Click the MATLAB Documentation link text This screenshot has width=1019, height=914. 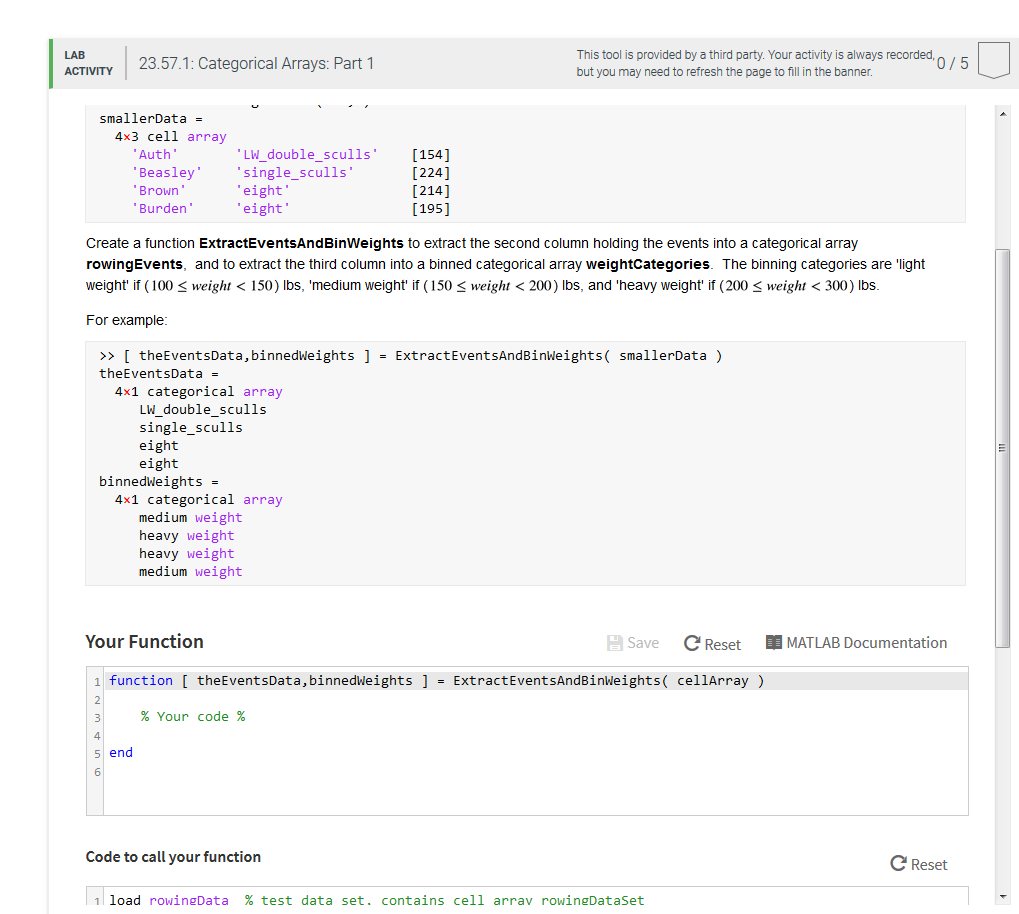click(867, 643)
